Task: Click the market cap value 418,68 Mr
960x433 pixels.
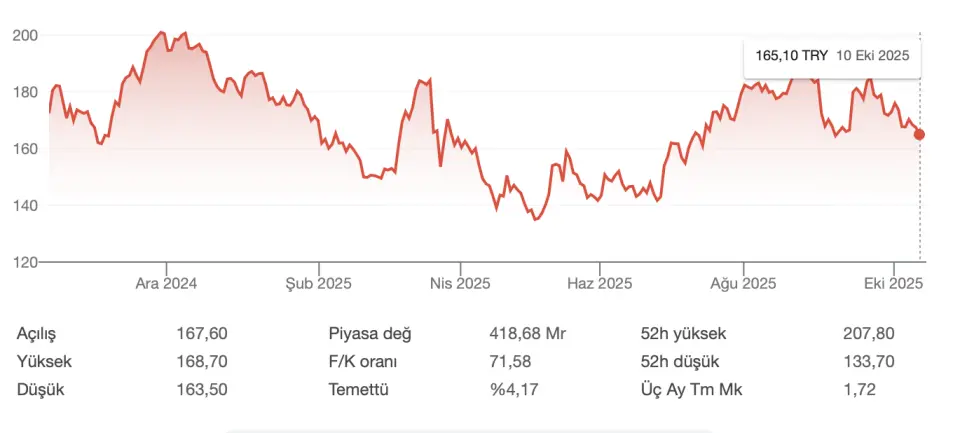Action: (x=527, y=334)
